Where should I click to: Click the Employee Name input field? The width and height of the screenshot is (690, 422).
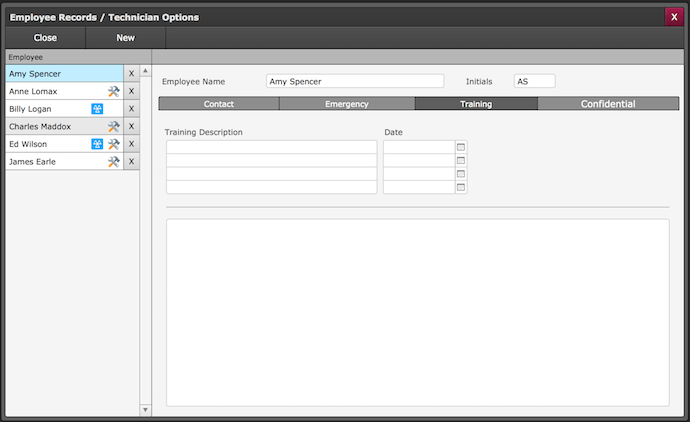355,81
